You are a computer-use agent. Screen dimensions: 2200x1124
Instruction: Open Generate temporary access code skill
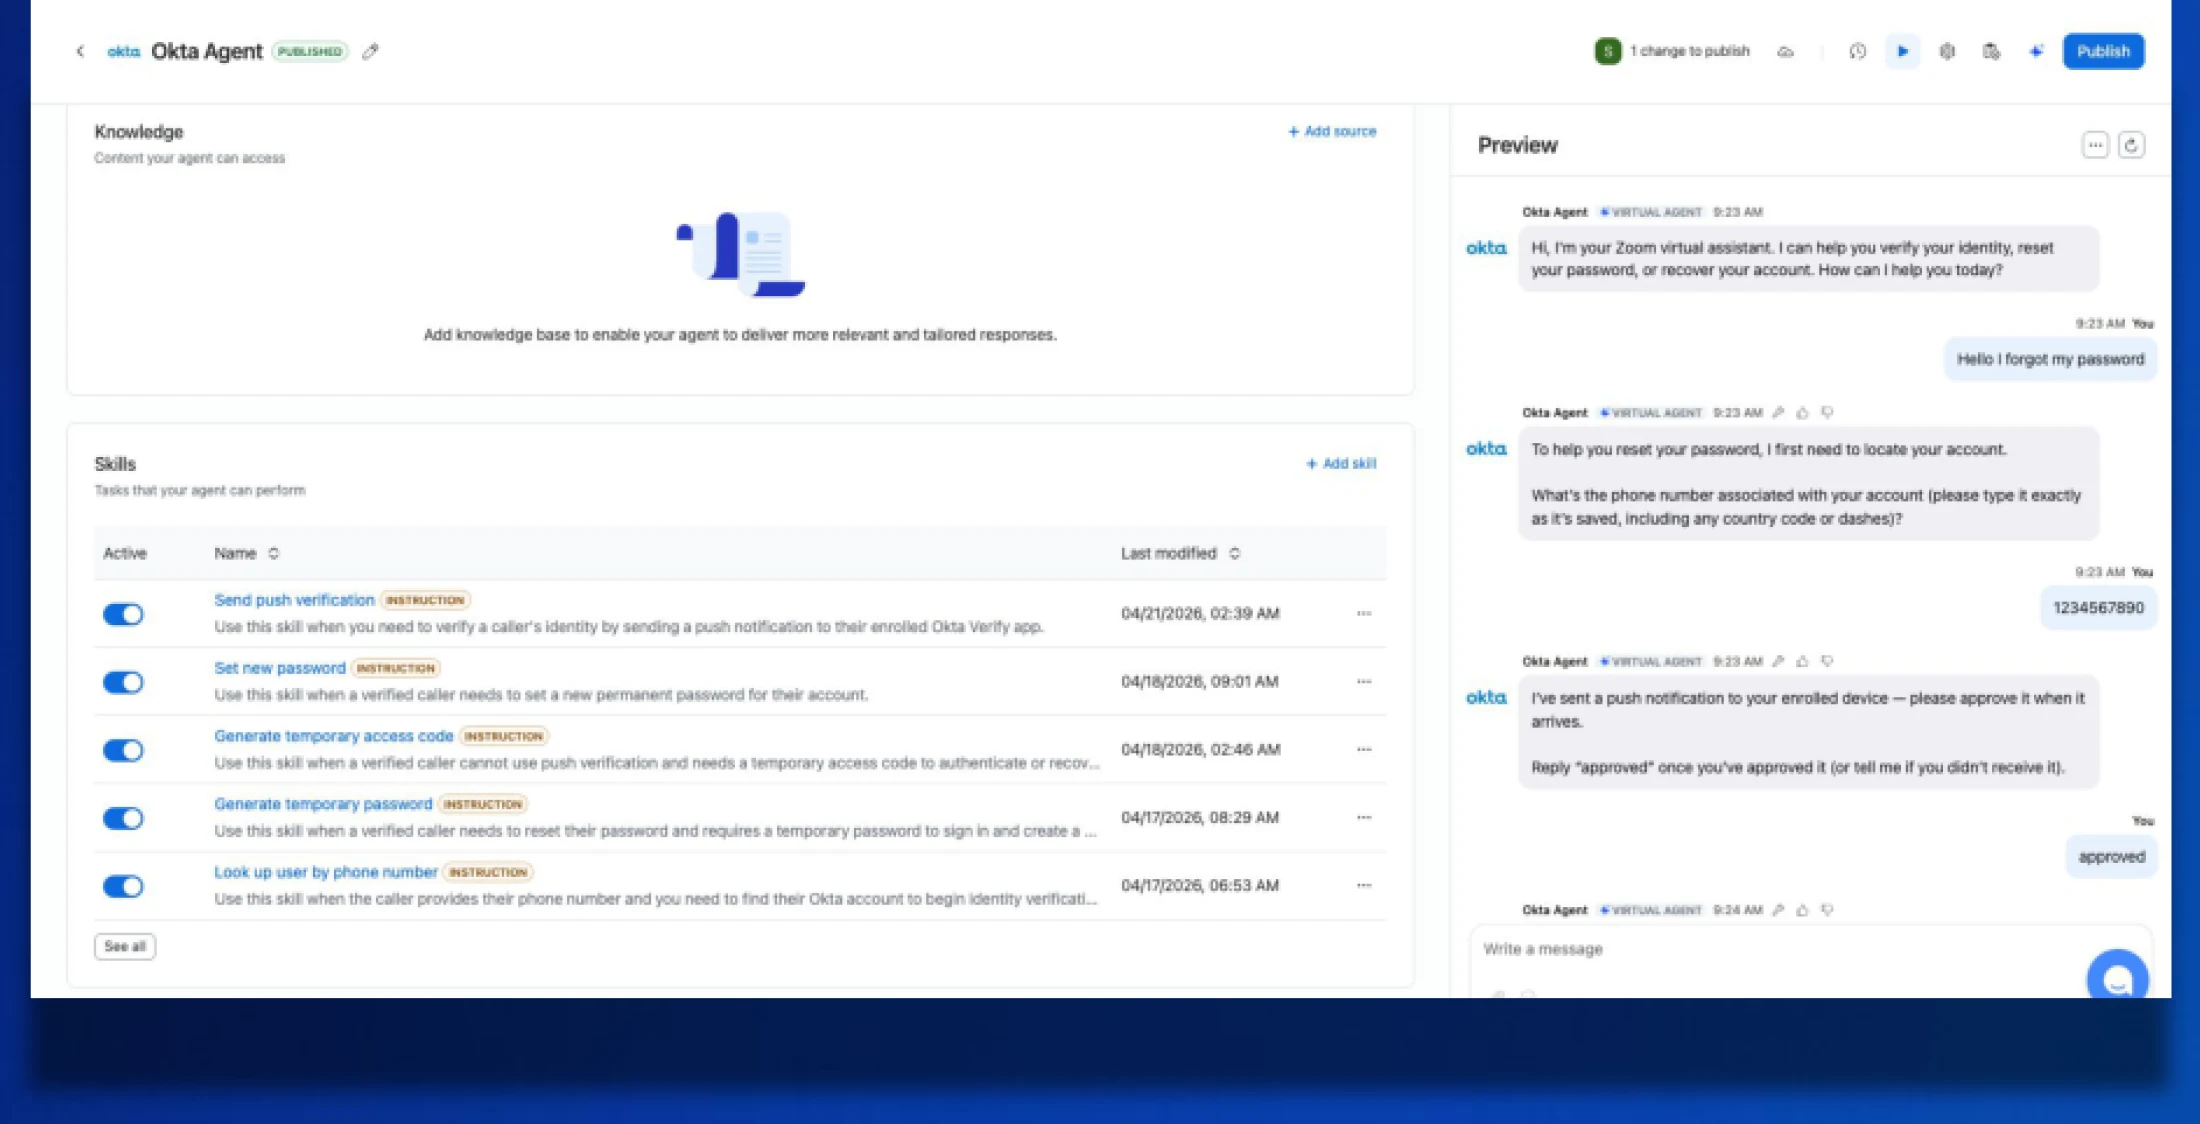(334, 736)
